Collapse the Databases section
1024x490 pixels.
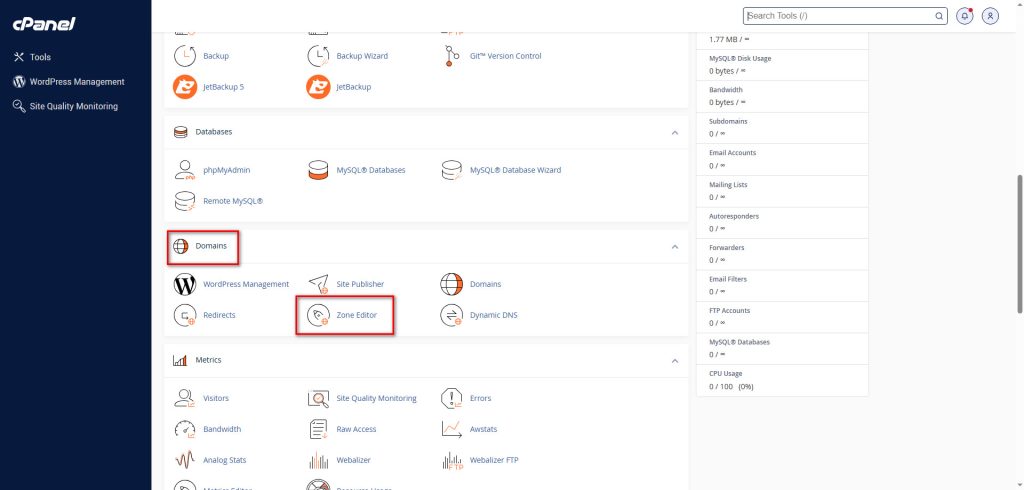[x=674, y=132]
